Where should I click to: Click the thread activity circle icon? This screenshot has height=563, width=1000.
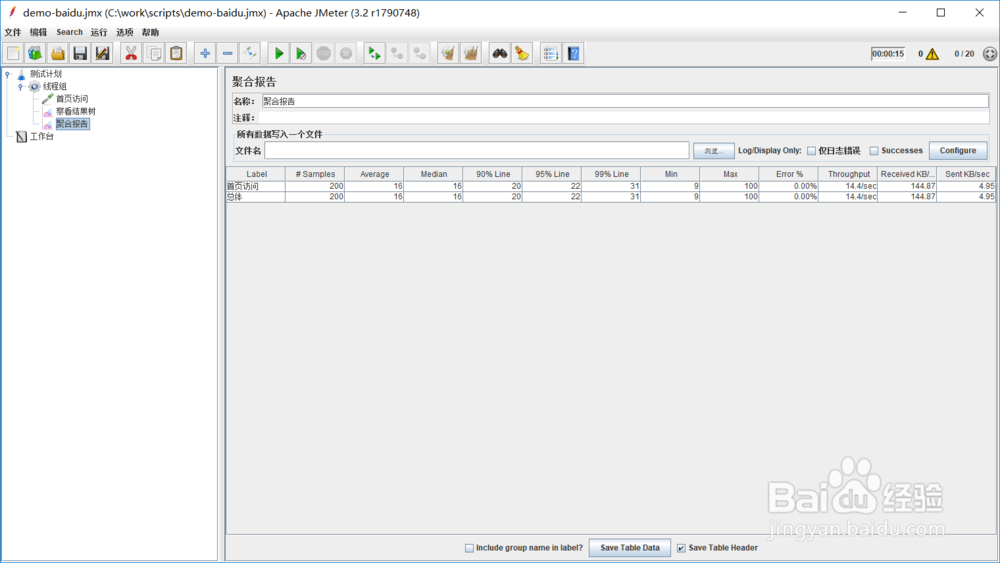pyautogui.click(x=990, y=54)
